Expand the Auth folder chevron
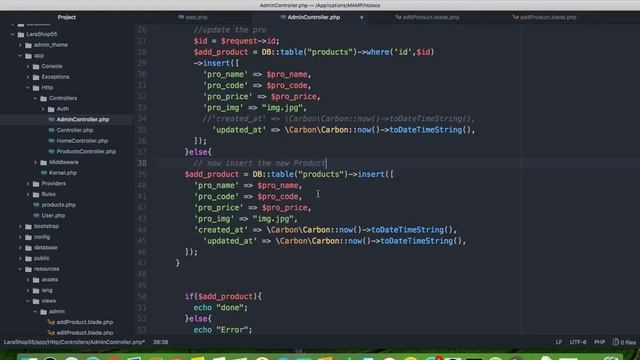640x360 pixels. point(43,109)
